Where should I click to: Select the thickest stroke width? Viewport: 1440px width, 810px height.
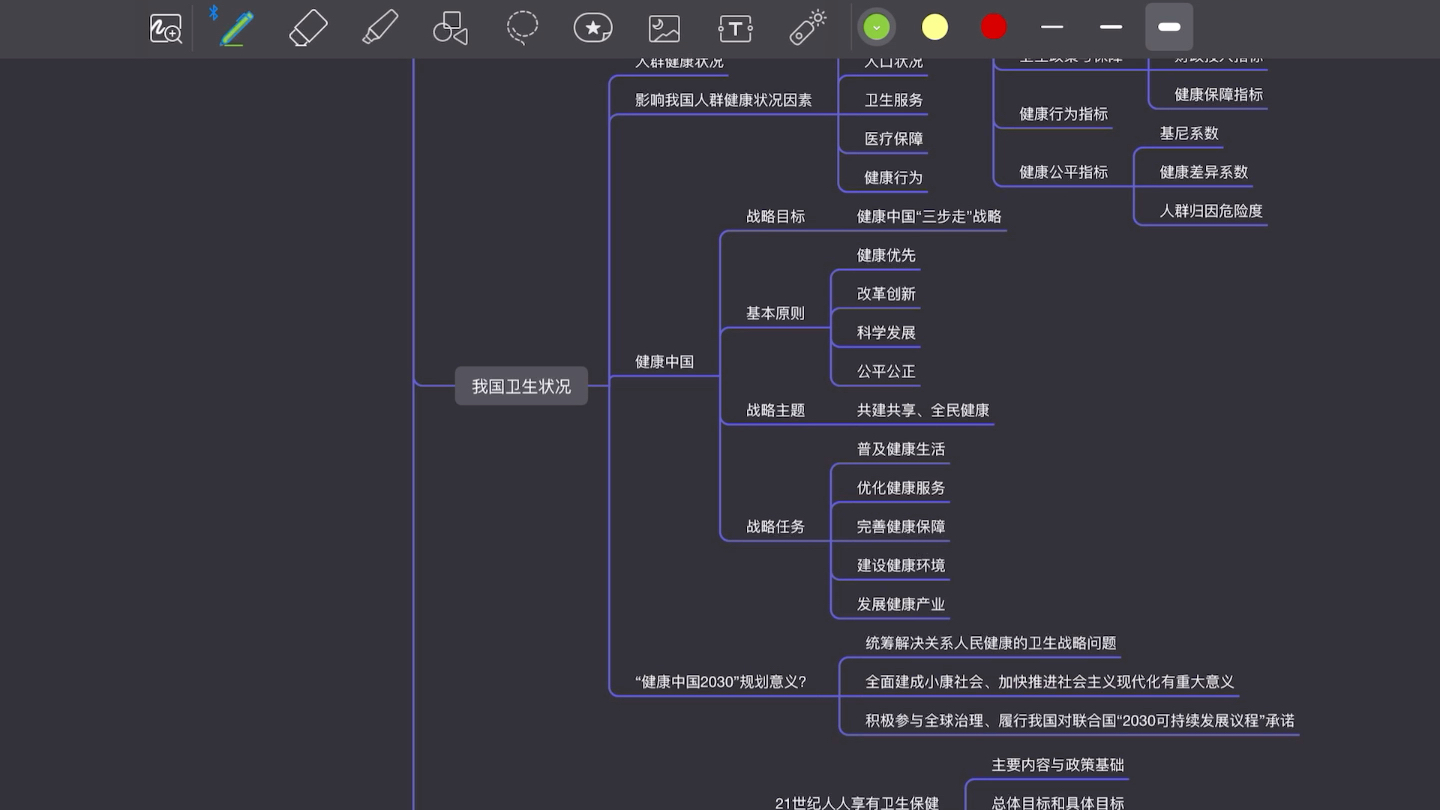[x=1169, y=27]
